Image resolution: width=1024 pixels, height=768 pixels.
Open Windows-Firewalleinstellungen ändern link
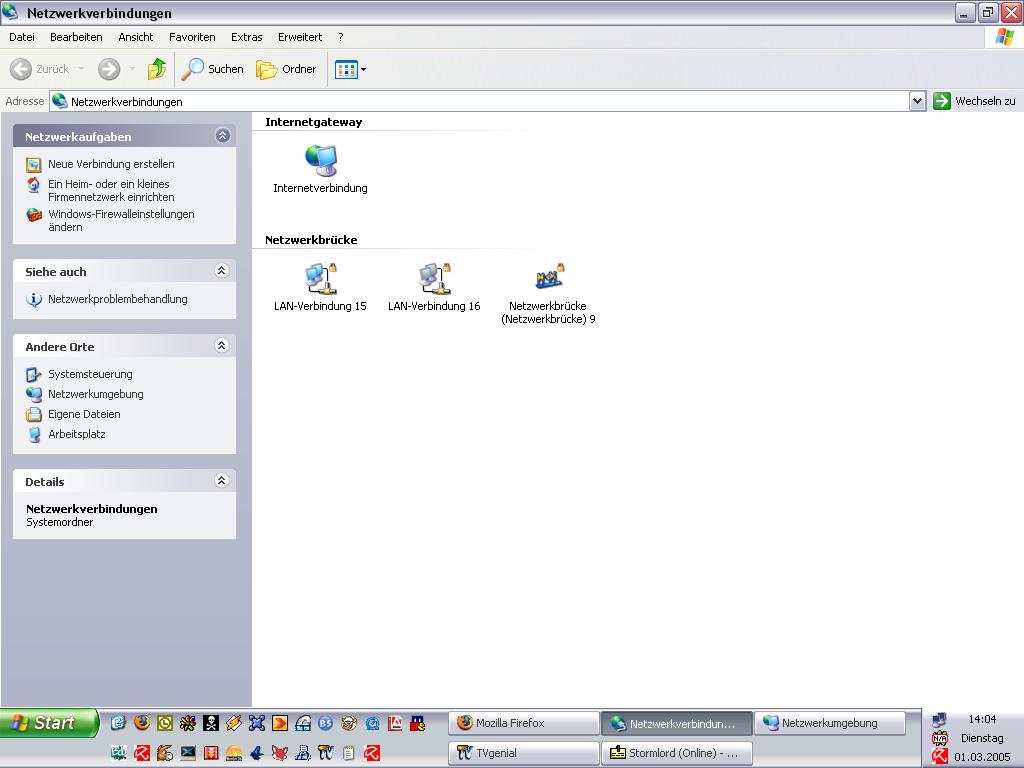tap(121, 221)
